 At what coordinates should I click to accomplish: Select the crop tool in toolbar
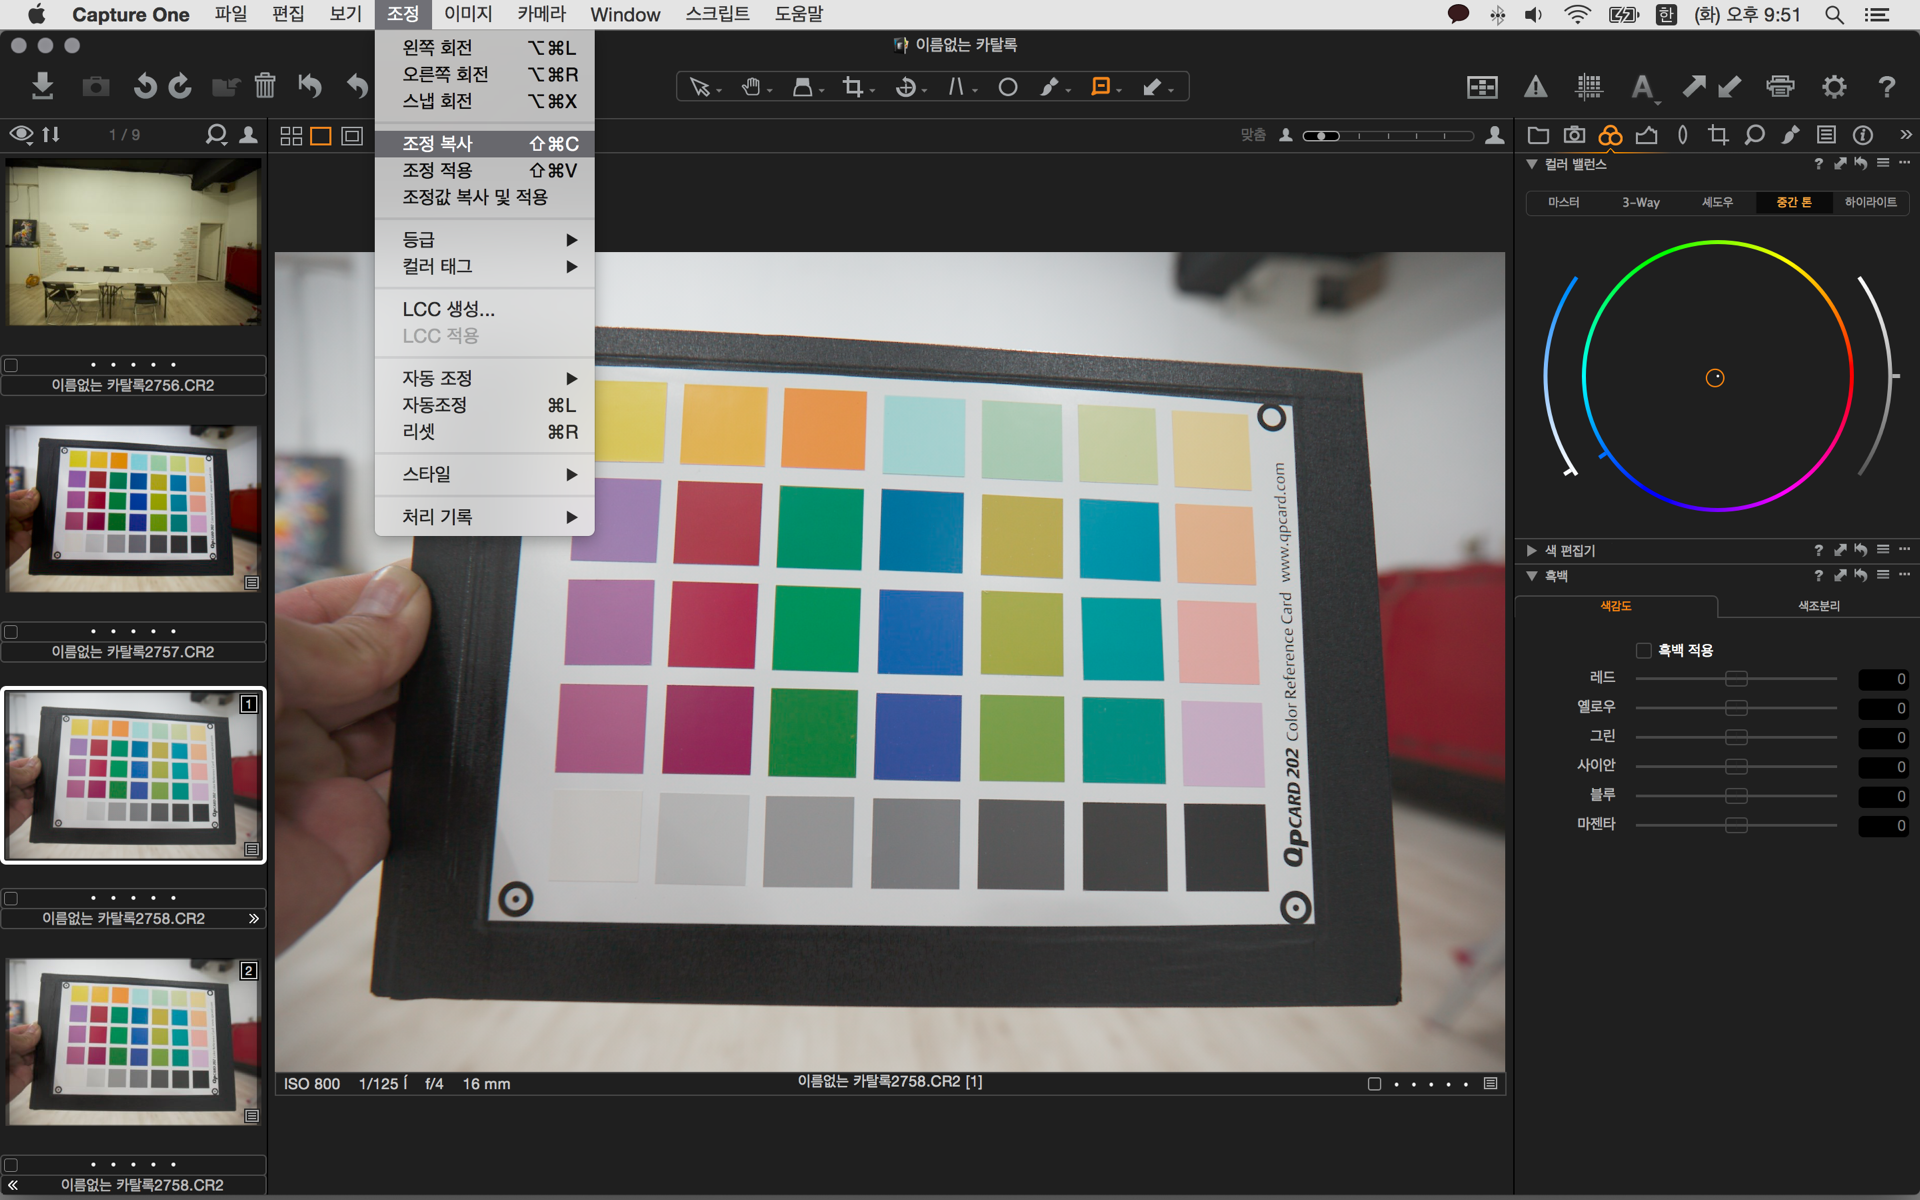[x=852, y=87]
